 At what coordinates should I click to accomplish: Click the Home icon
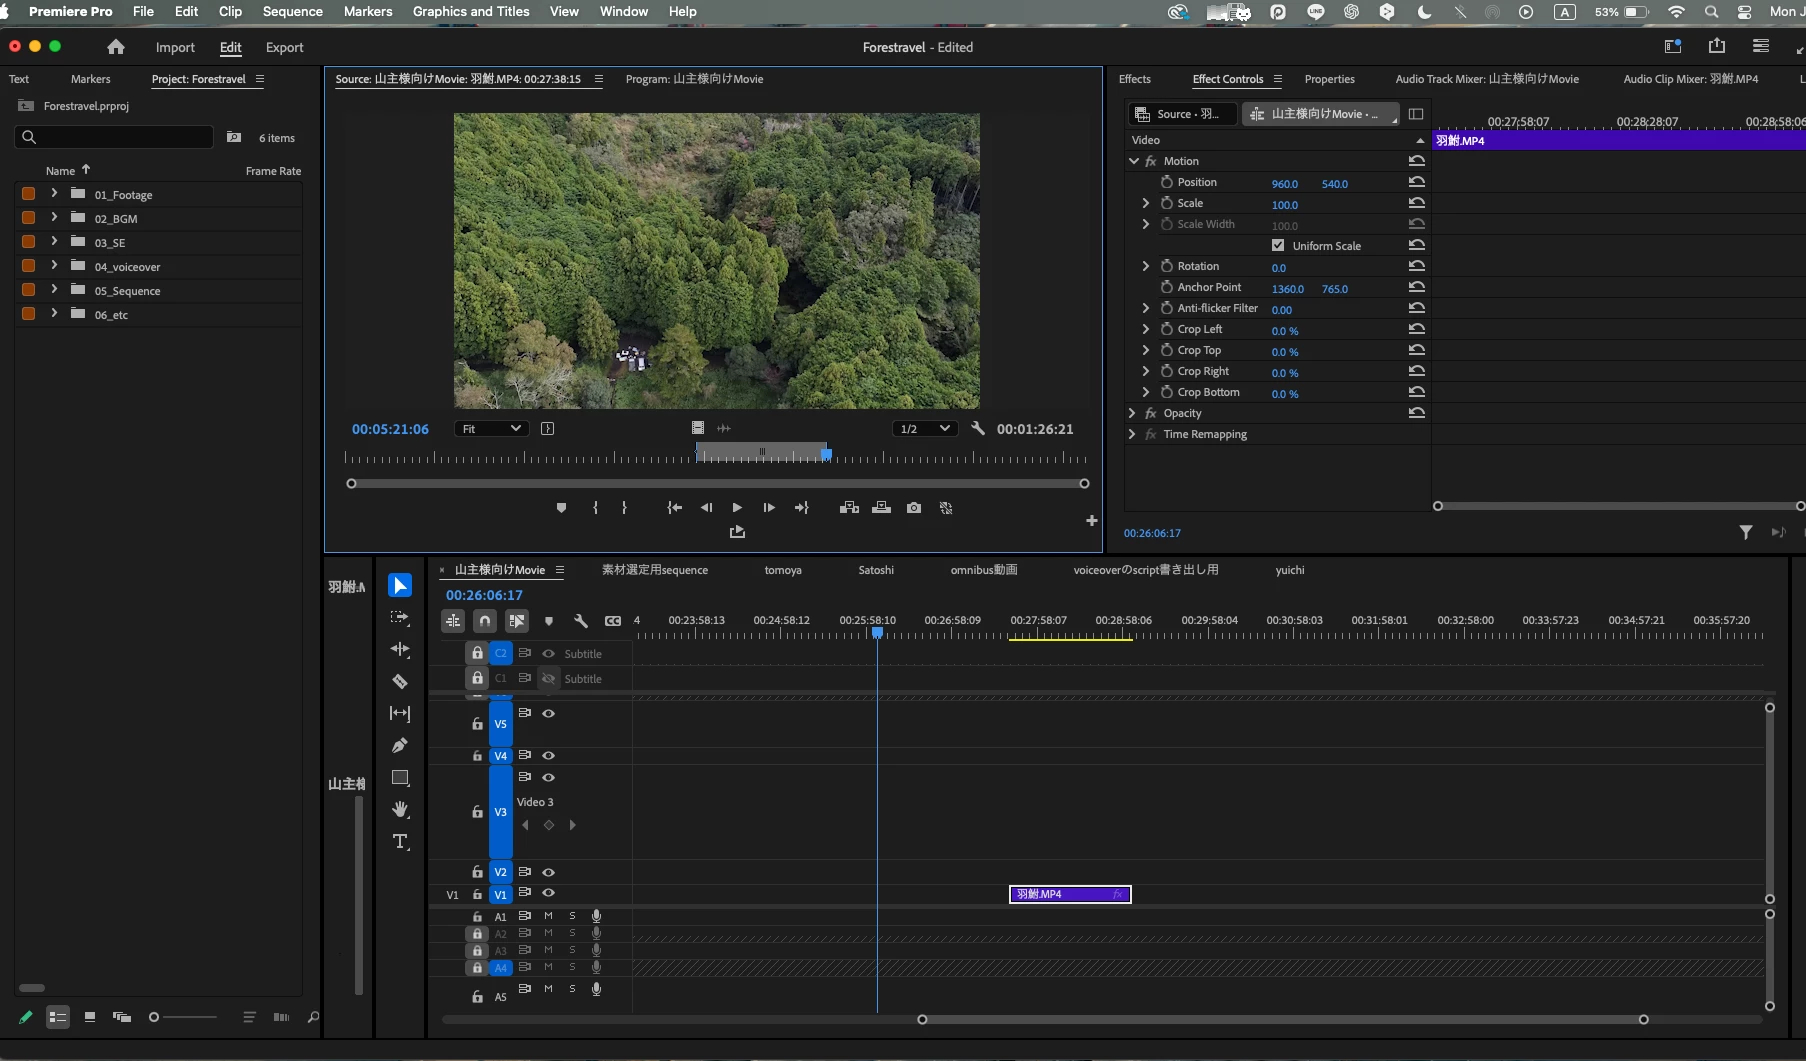[116, 47]
